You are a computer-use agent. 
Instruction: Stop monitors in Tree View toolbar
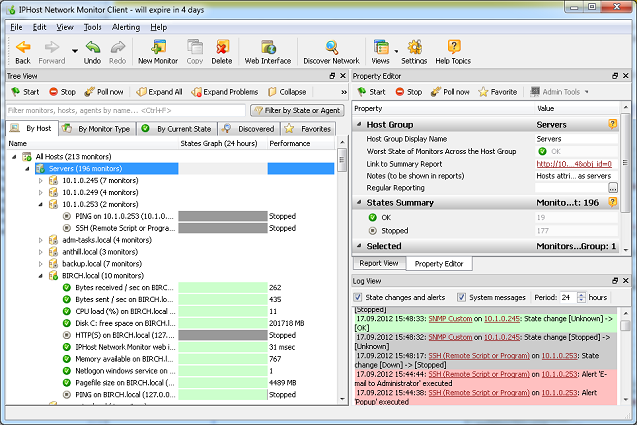(x=62, y=92)
